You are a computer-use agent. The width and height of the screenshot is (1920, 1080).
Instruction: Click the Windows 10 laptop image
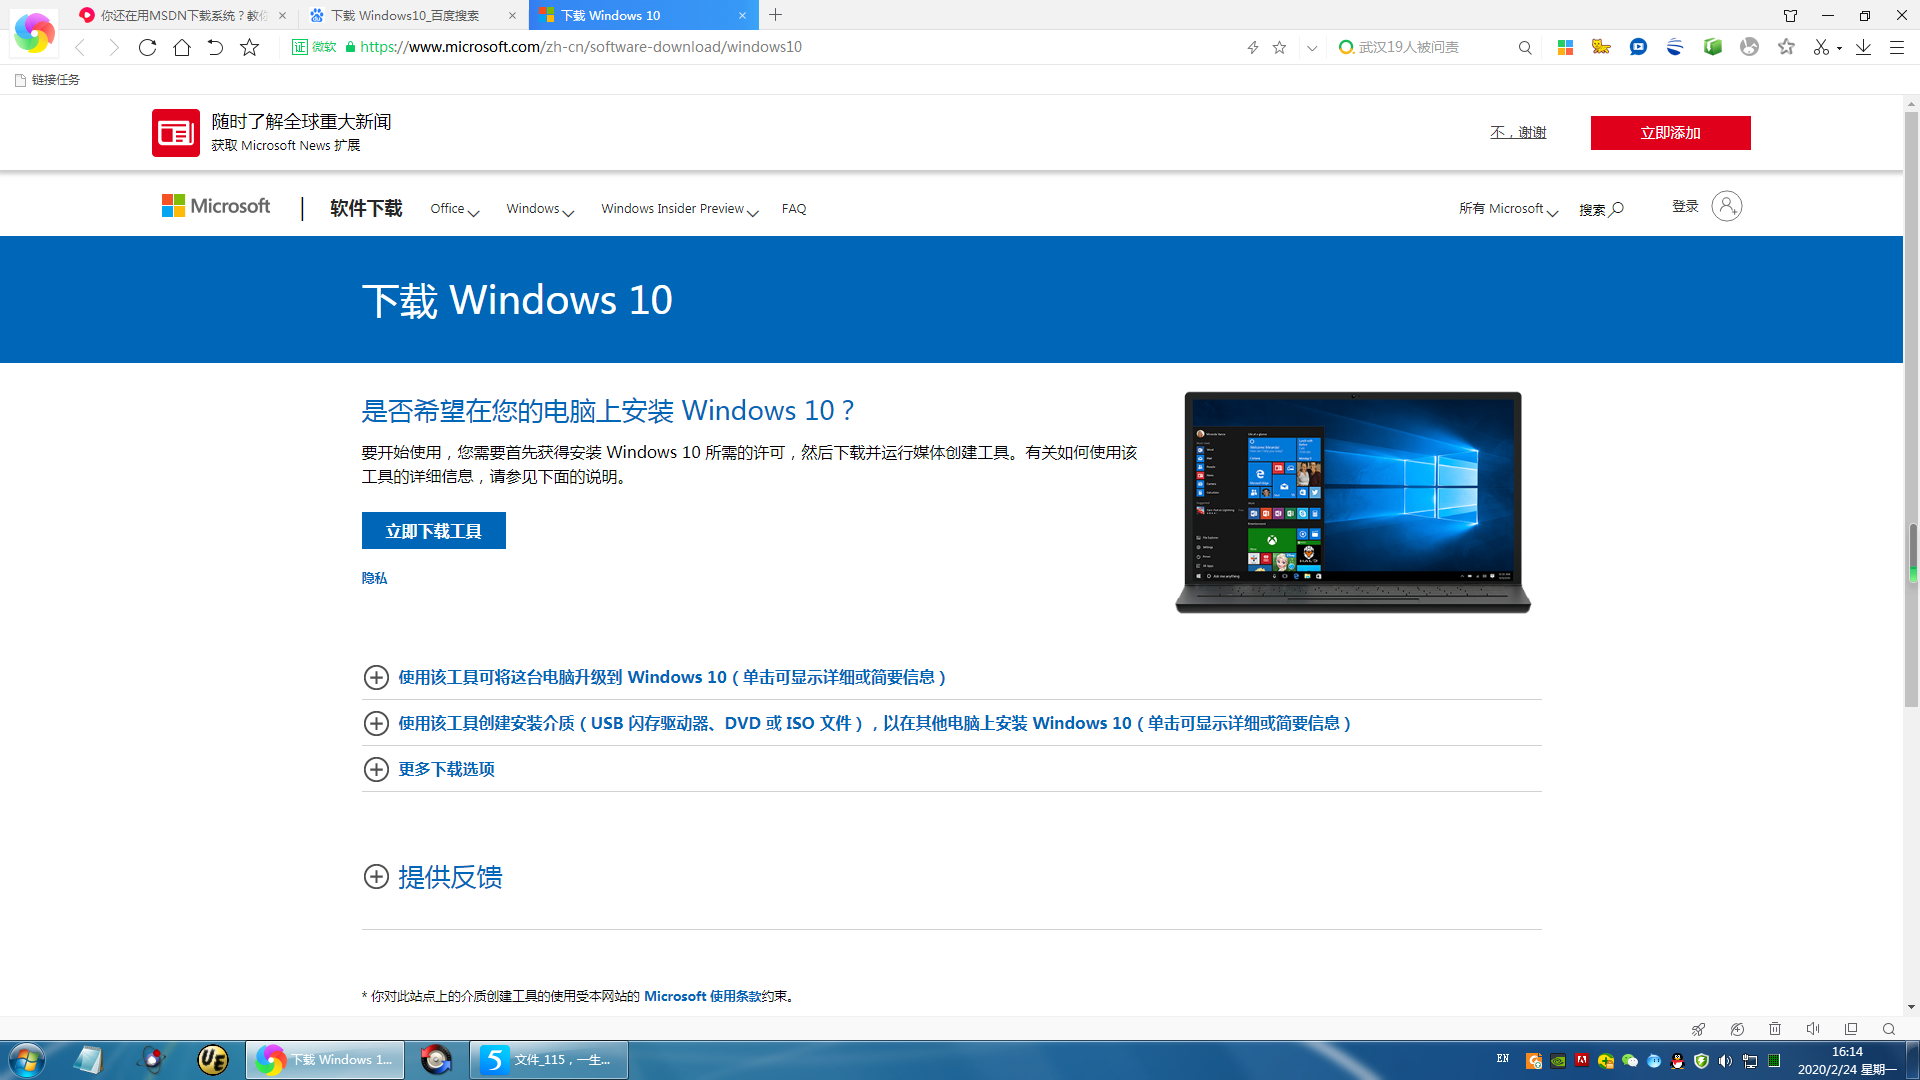tap(1353, 502)
